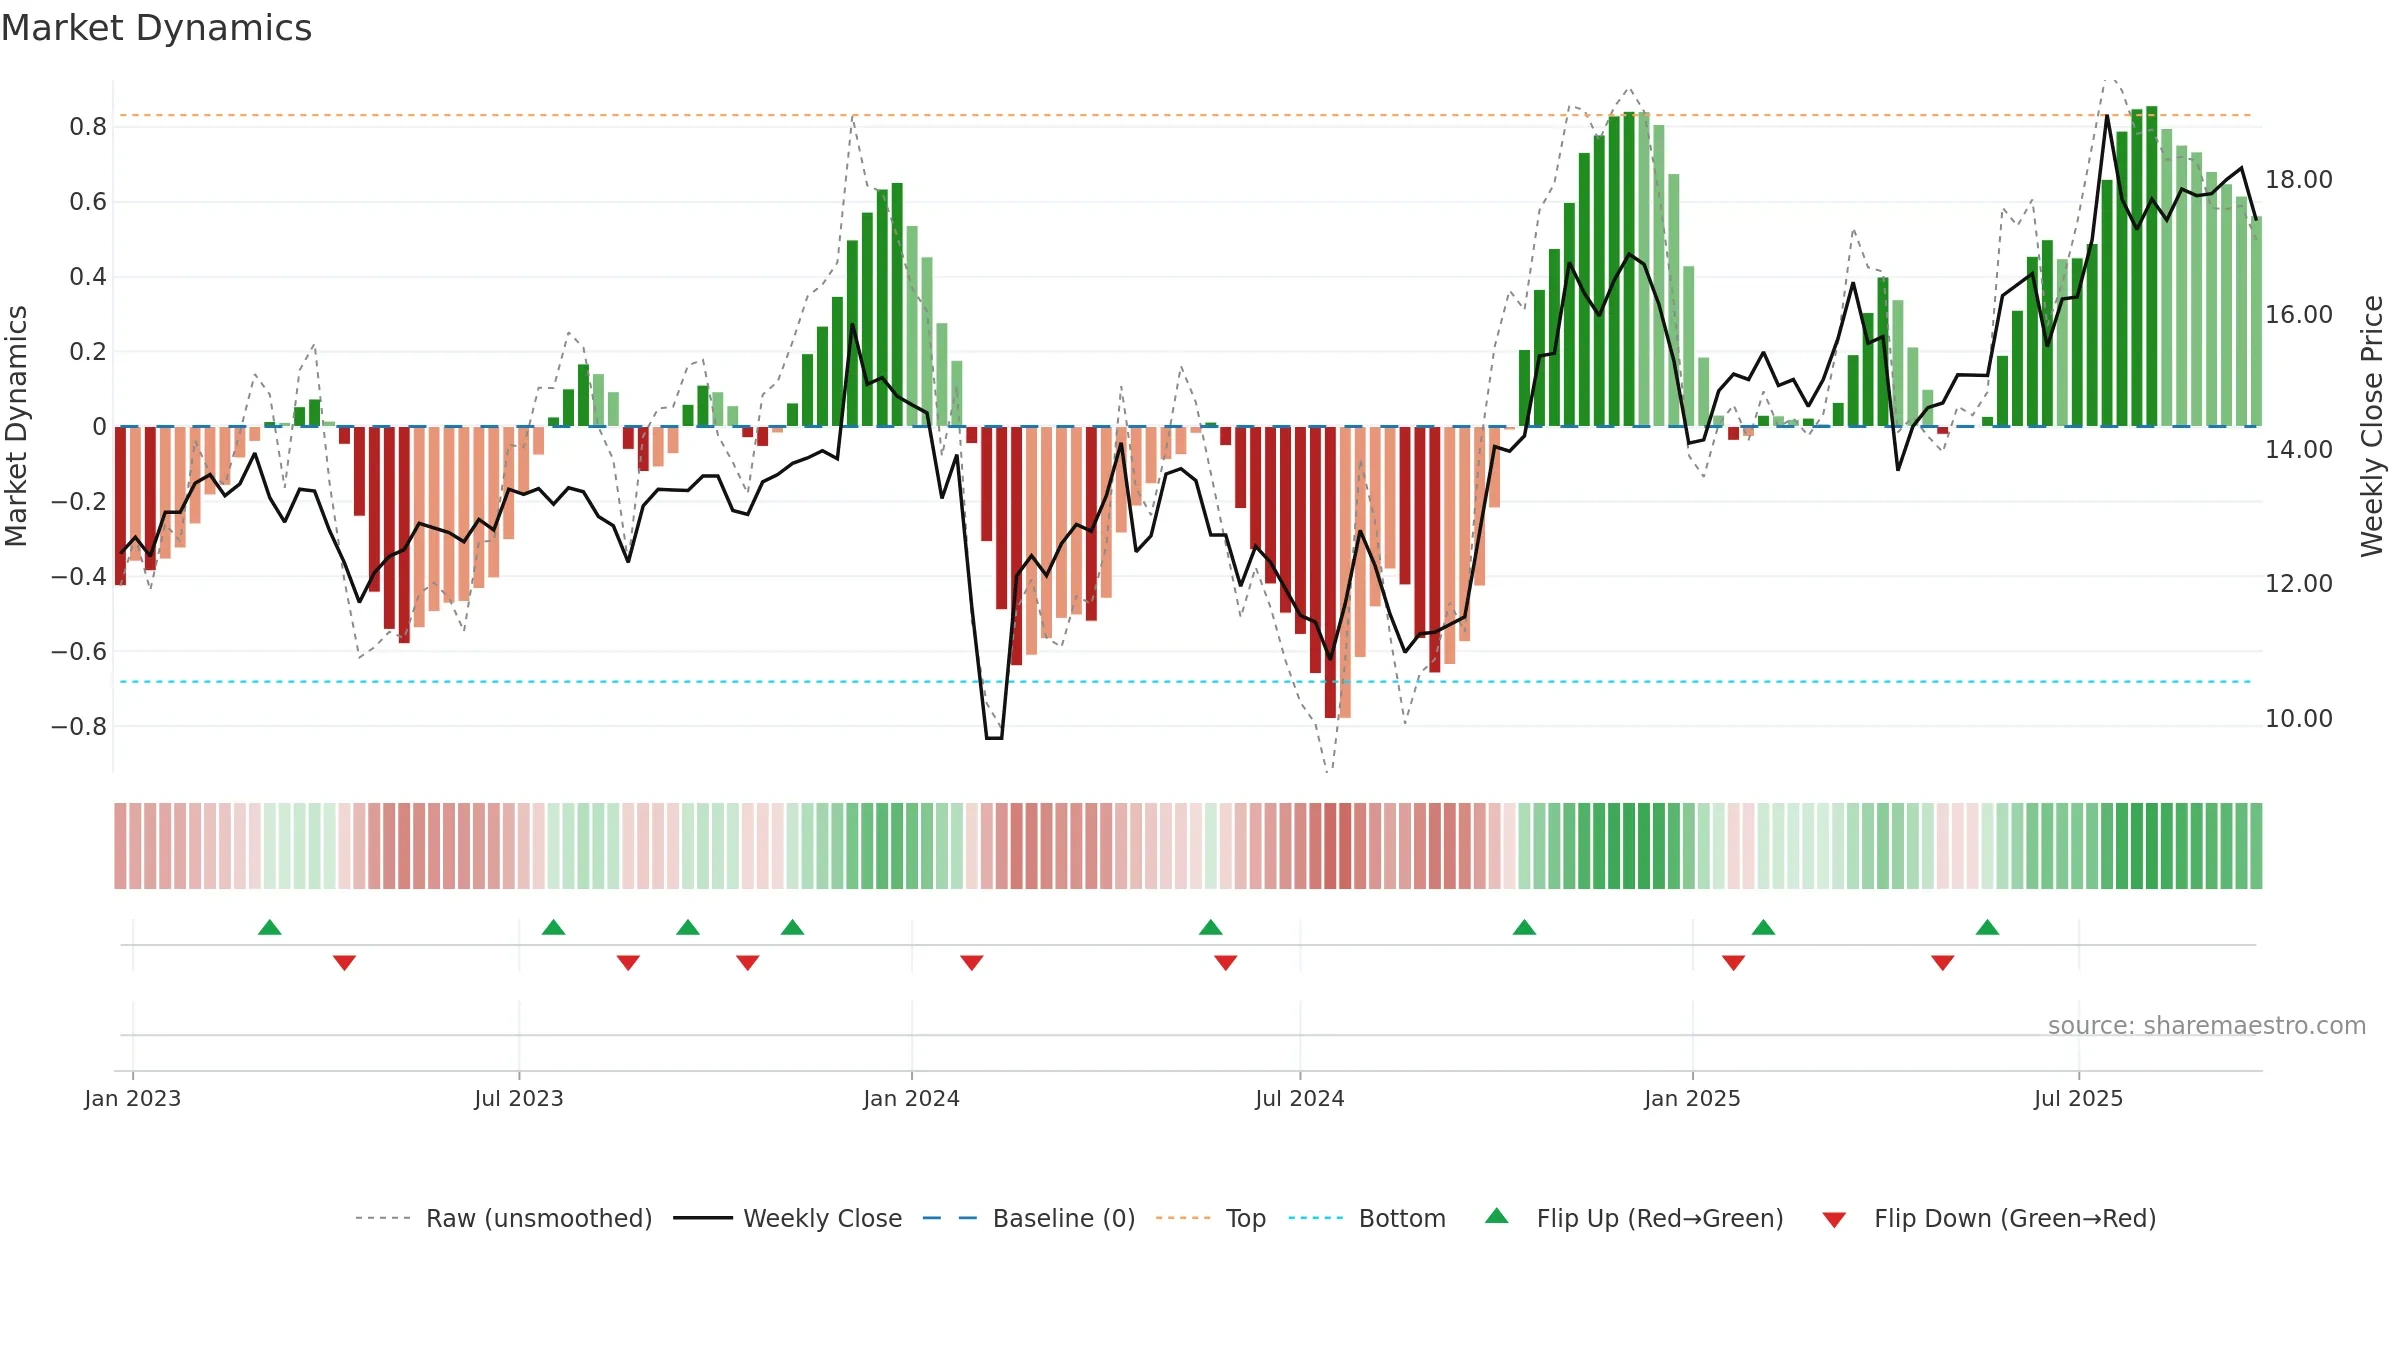The width and height of the screenshot is (2400, 1350).
Task: Click the 0.4 left axis tick label
Action: (88, 277)
